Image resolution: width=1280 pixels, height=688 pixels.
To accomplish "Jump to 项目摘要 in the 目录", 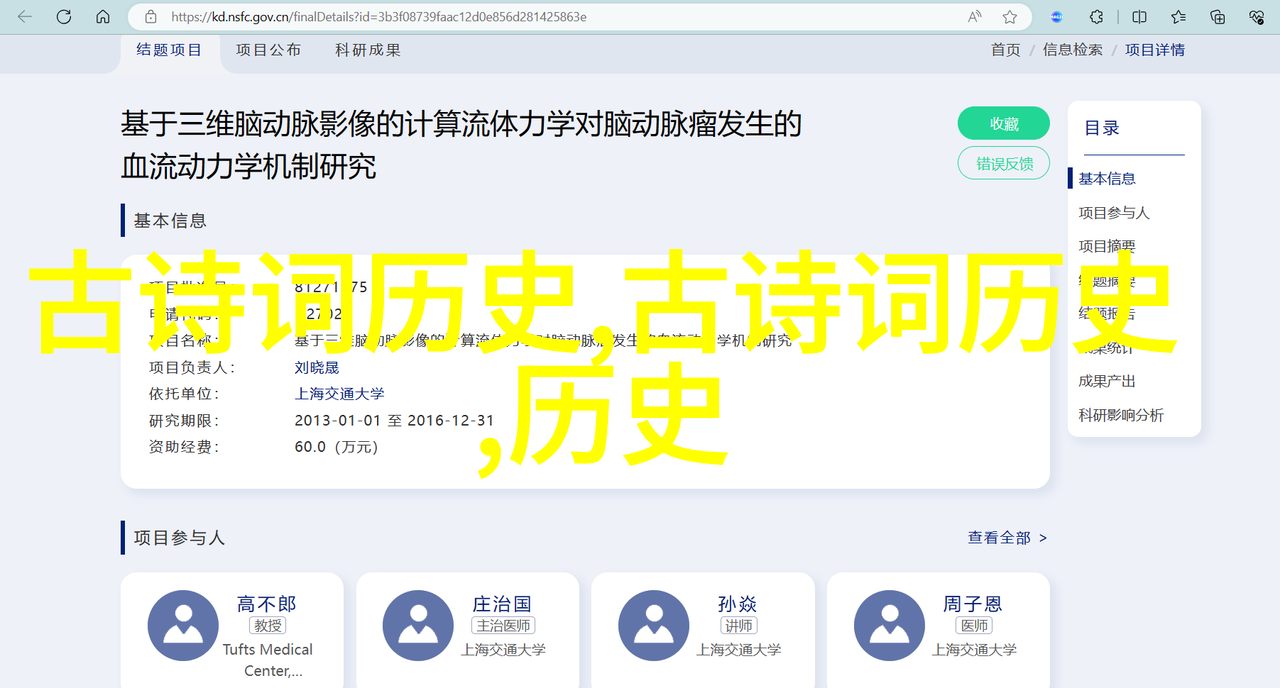I will (1107, 246).
